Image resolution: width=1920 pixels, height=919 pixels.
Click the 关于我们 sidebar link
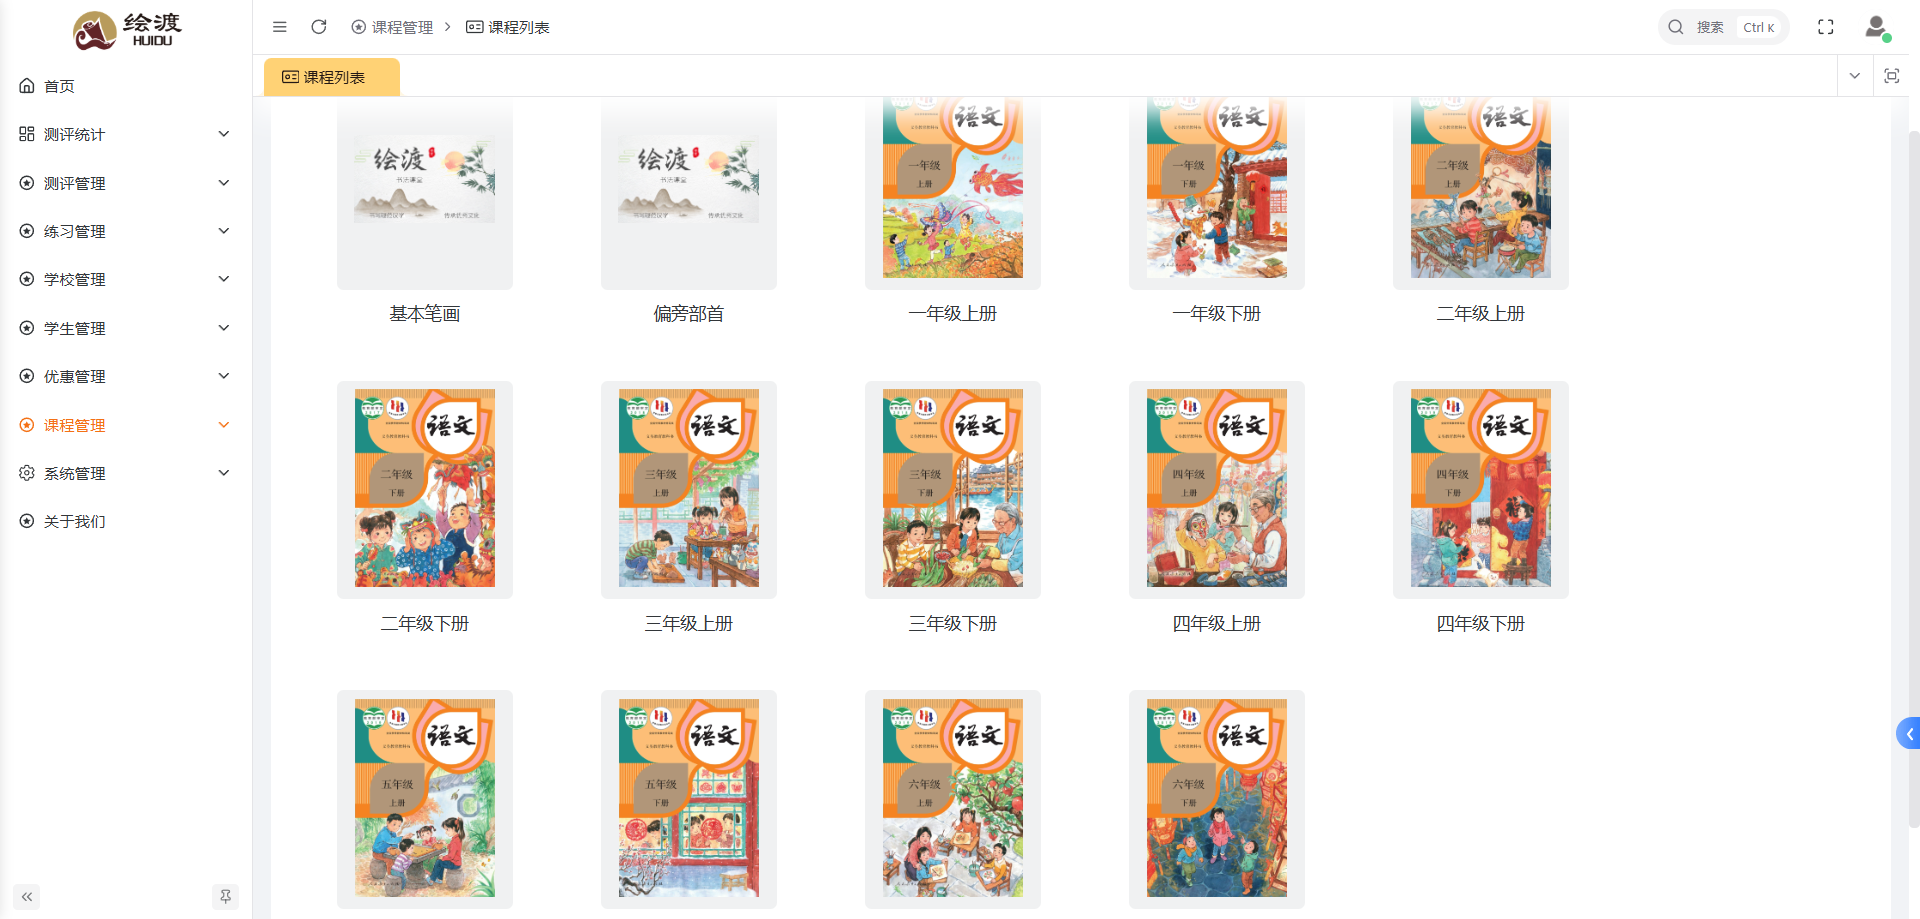72,521
